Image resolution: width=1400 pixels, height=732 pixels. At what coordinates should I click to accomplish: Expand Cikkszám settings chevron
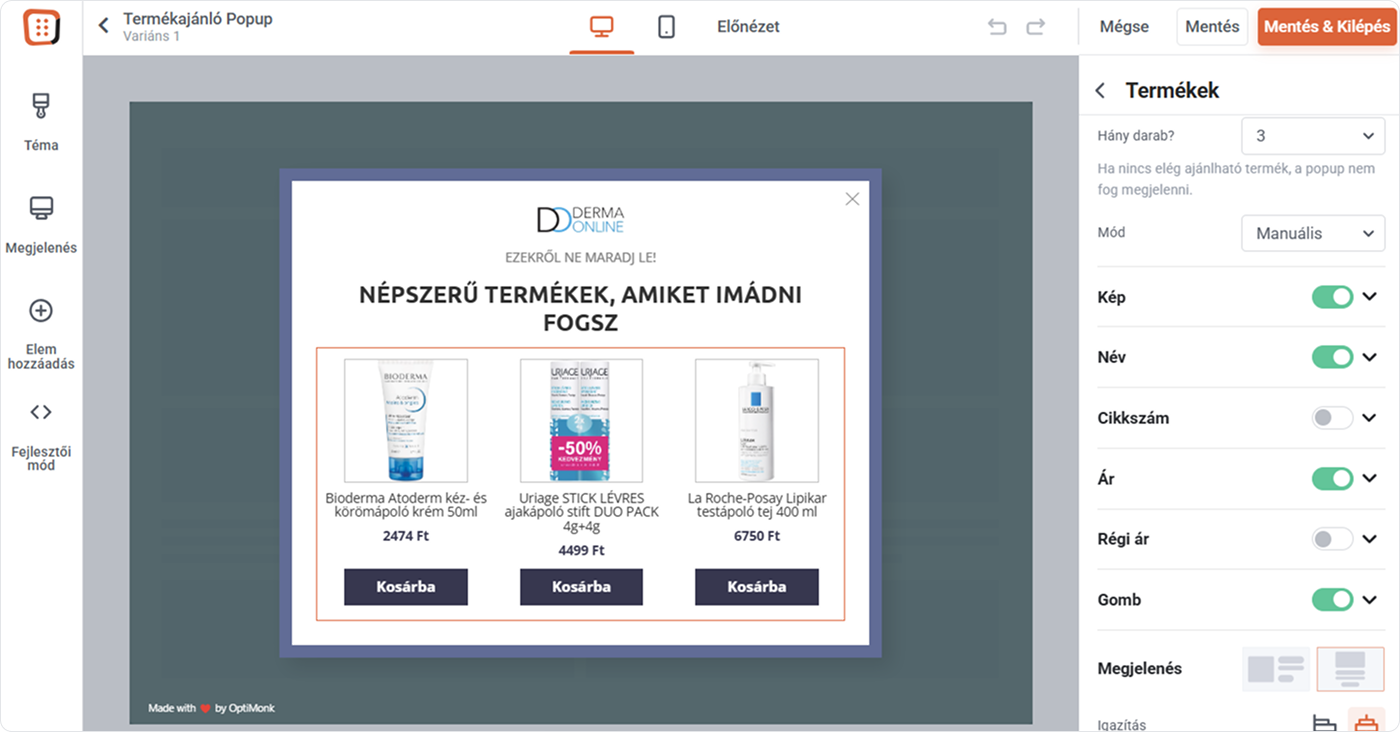pos(1370,418)
